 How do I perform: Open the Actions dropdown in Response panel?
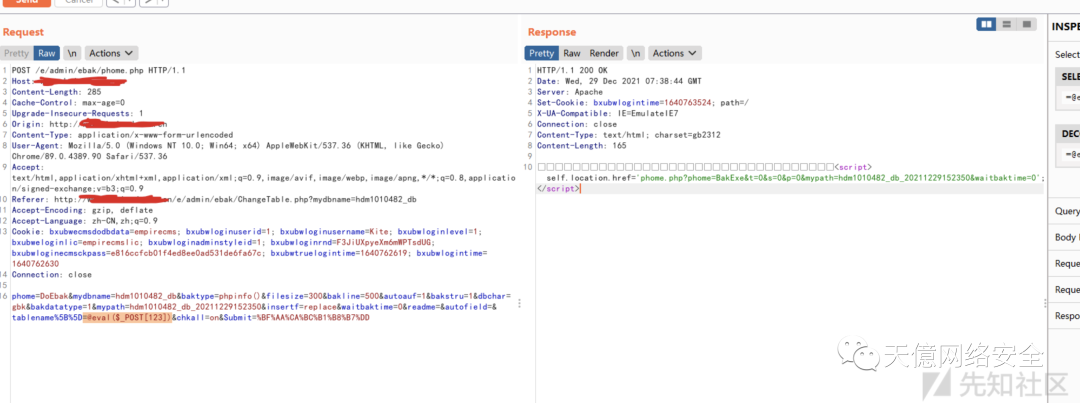click(x=675, y=53)
